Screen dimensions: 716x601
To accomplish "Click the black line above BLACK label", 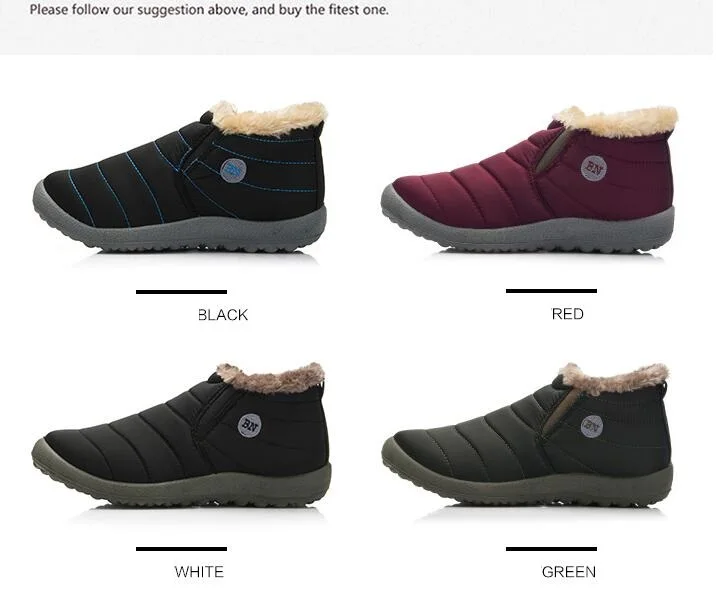I will pyautogui.click(x=181, y=292).
